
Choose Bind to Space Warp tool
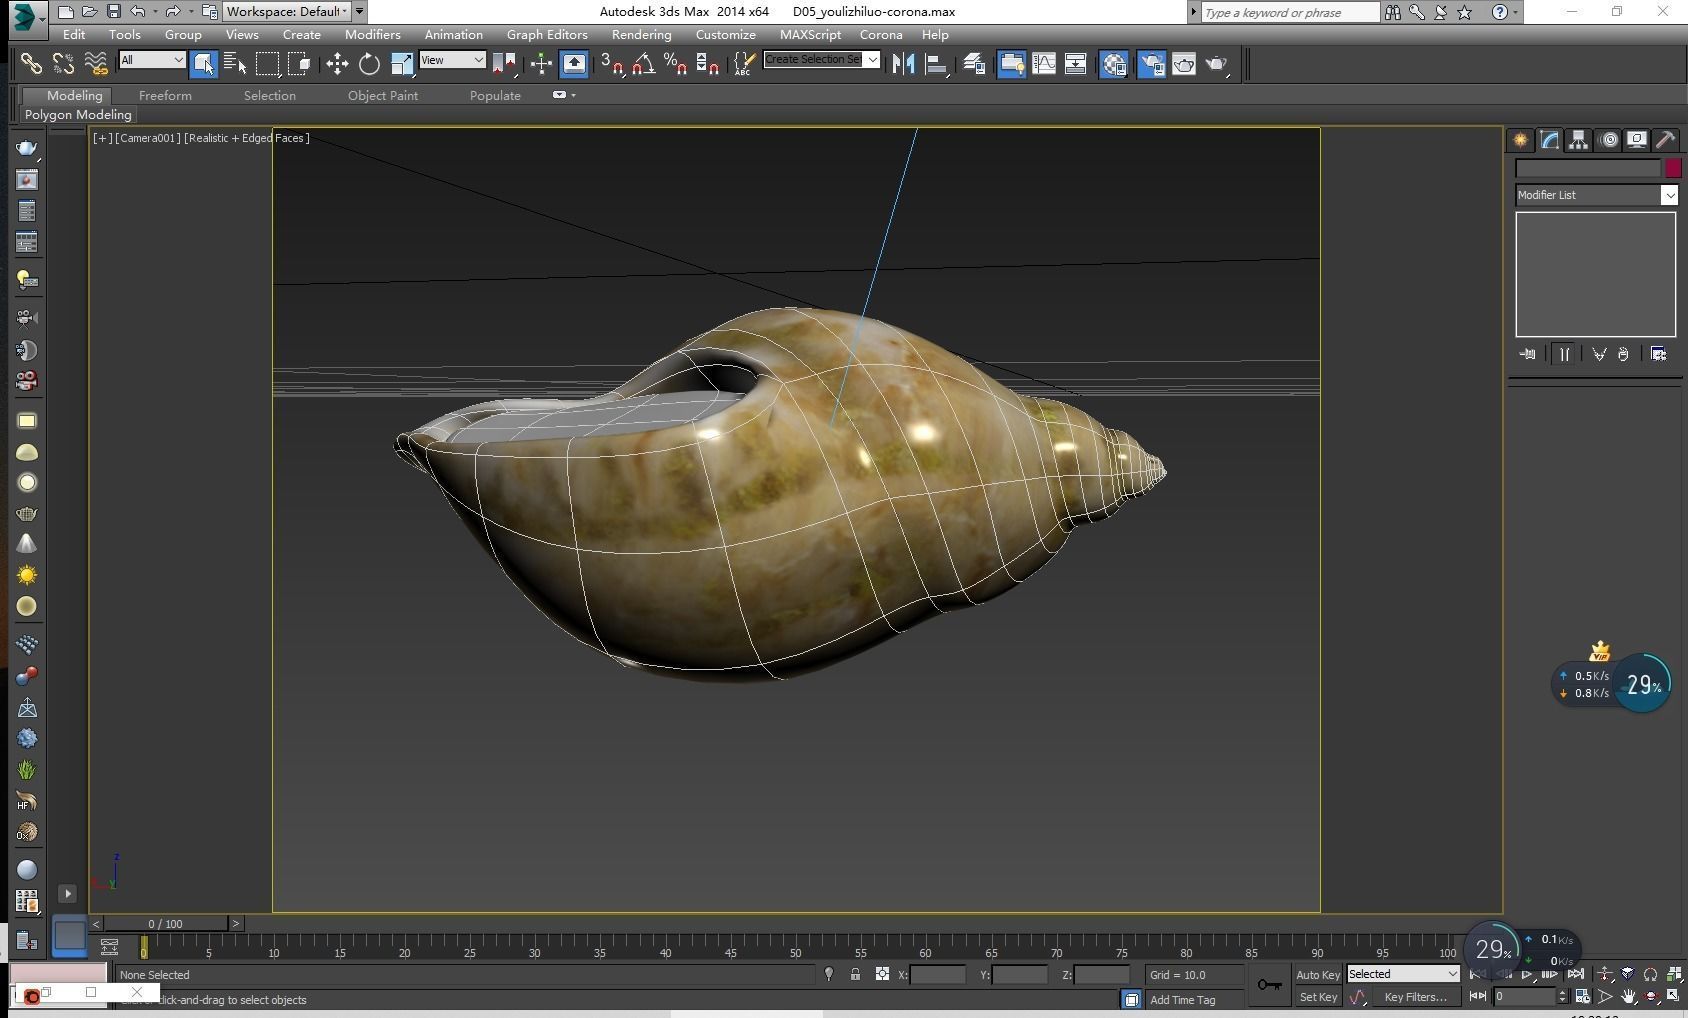(95, 64)
